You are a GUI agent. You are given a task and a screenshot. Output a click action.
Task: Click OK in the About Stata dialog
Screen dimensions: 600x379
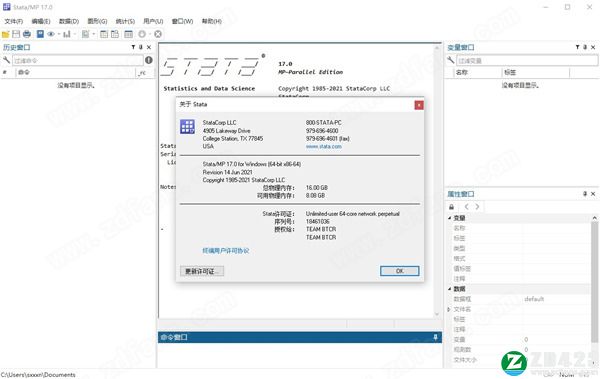click(399, 271)
